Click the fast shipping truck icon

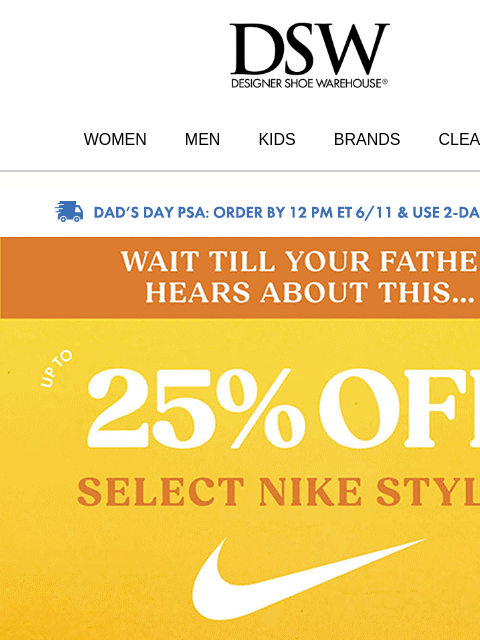click(69, 211)
